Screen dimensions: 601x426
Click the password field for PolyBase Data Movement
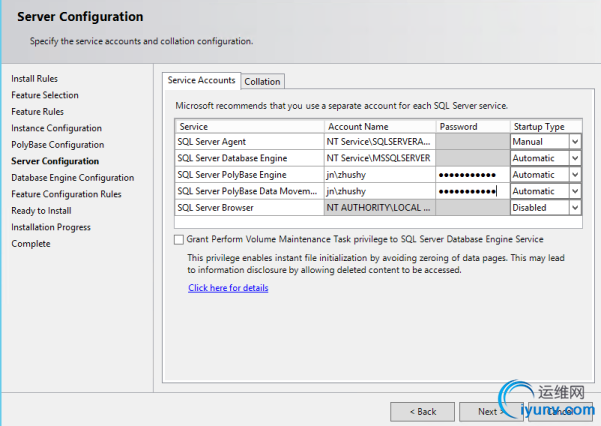click(473, 191)
